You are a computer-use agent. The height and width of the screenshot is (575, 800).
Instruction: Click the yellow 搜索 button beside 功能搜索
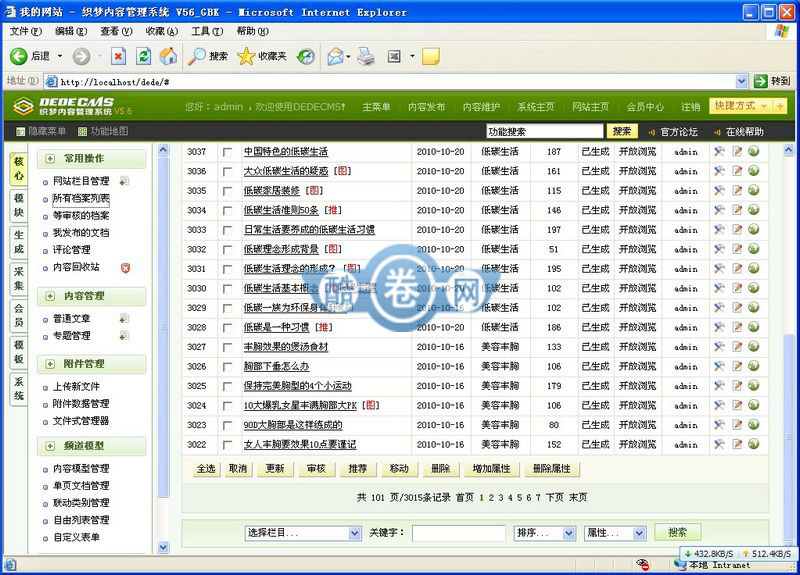coord(621,132)
